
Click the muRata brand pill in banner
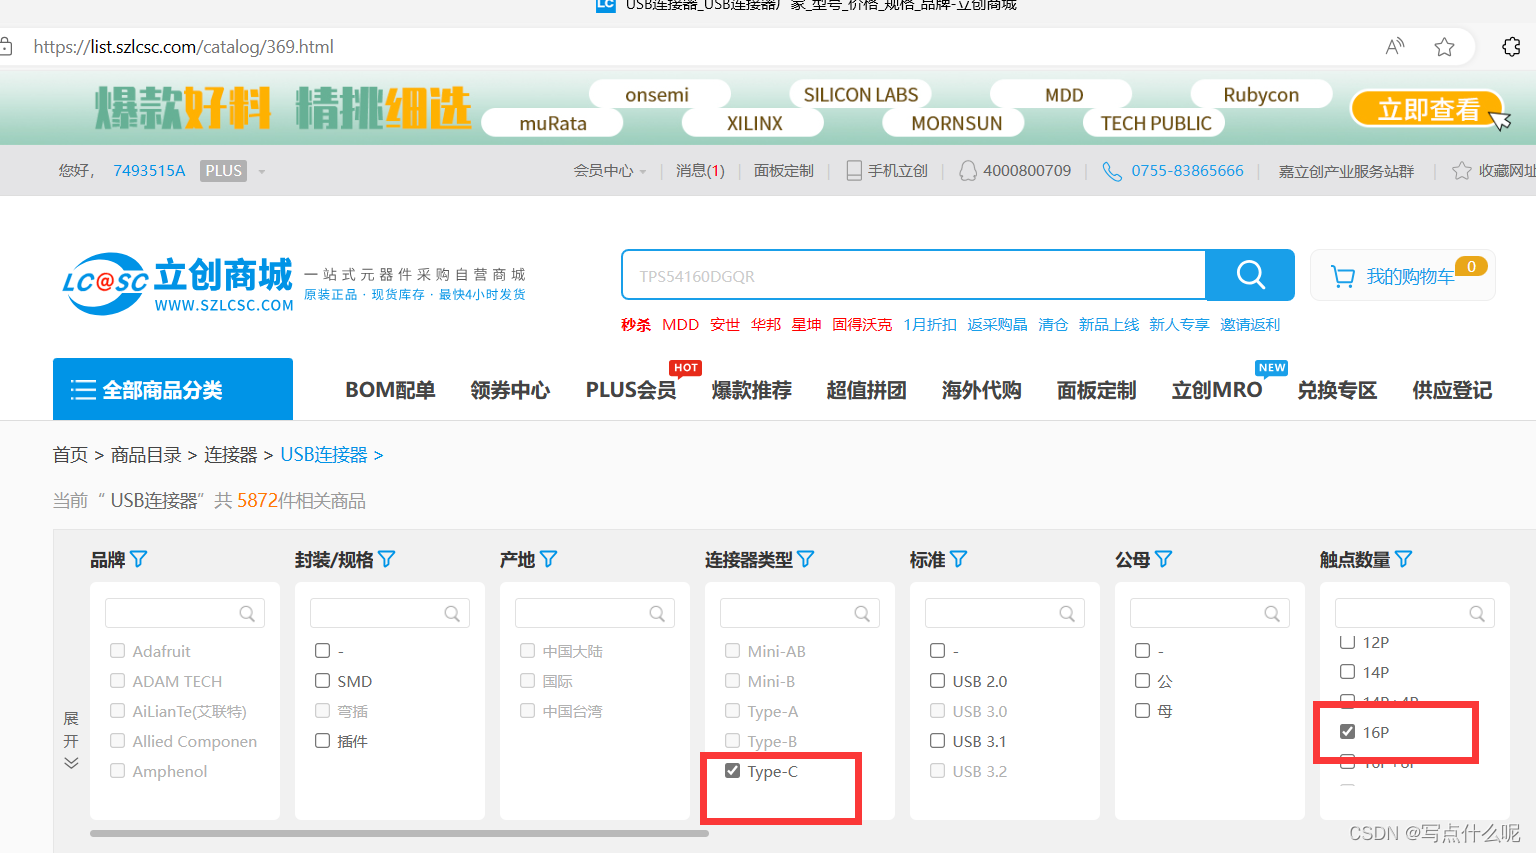[x=553, y=123]
